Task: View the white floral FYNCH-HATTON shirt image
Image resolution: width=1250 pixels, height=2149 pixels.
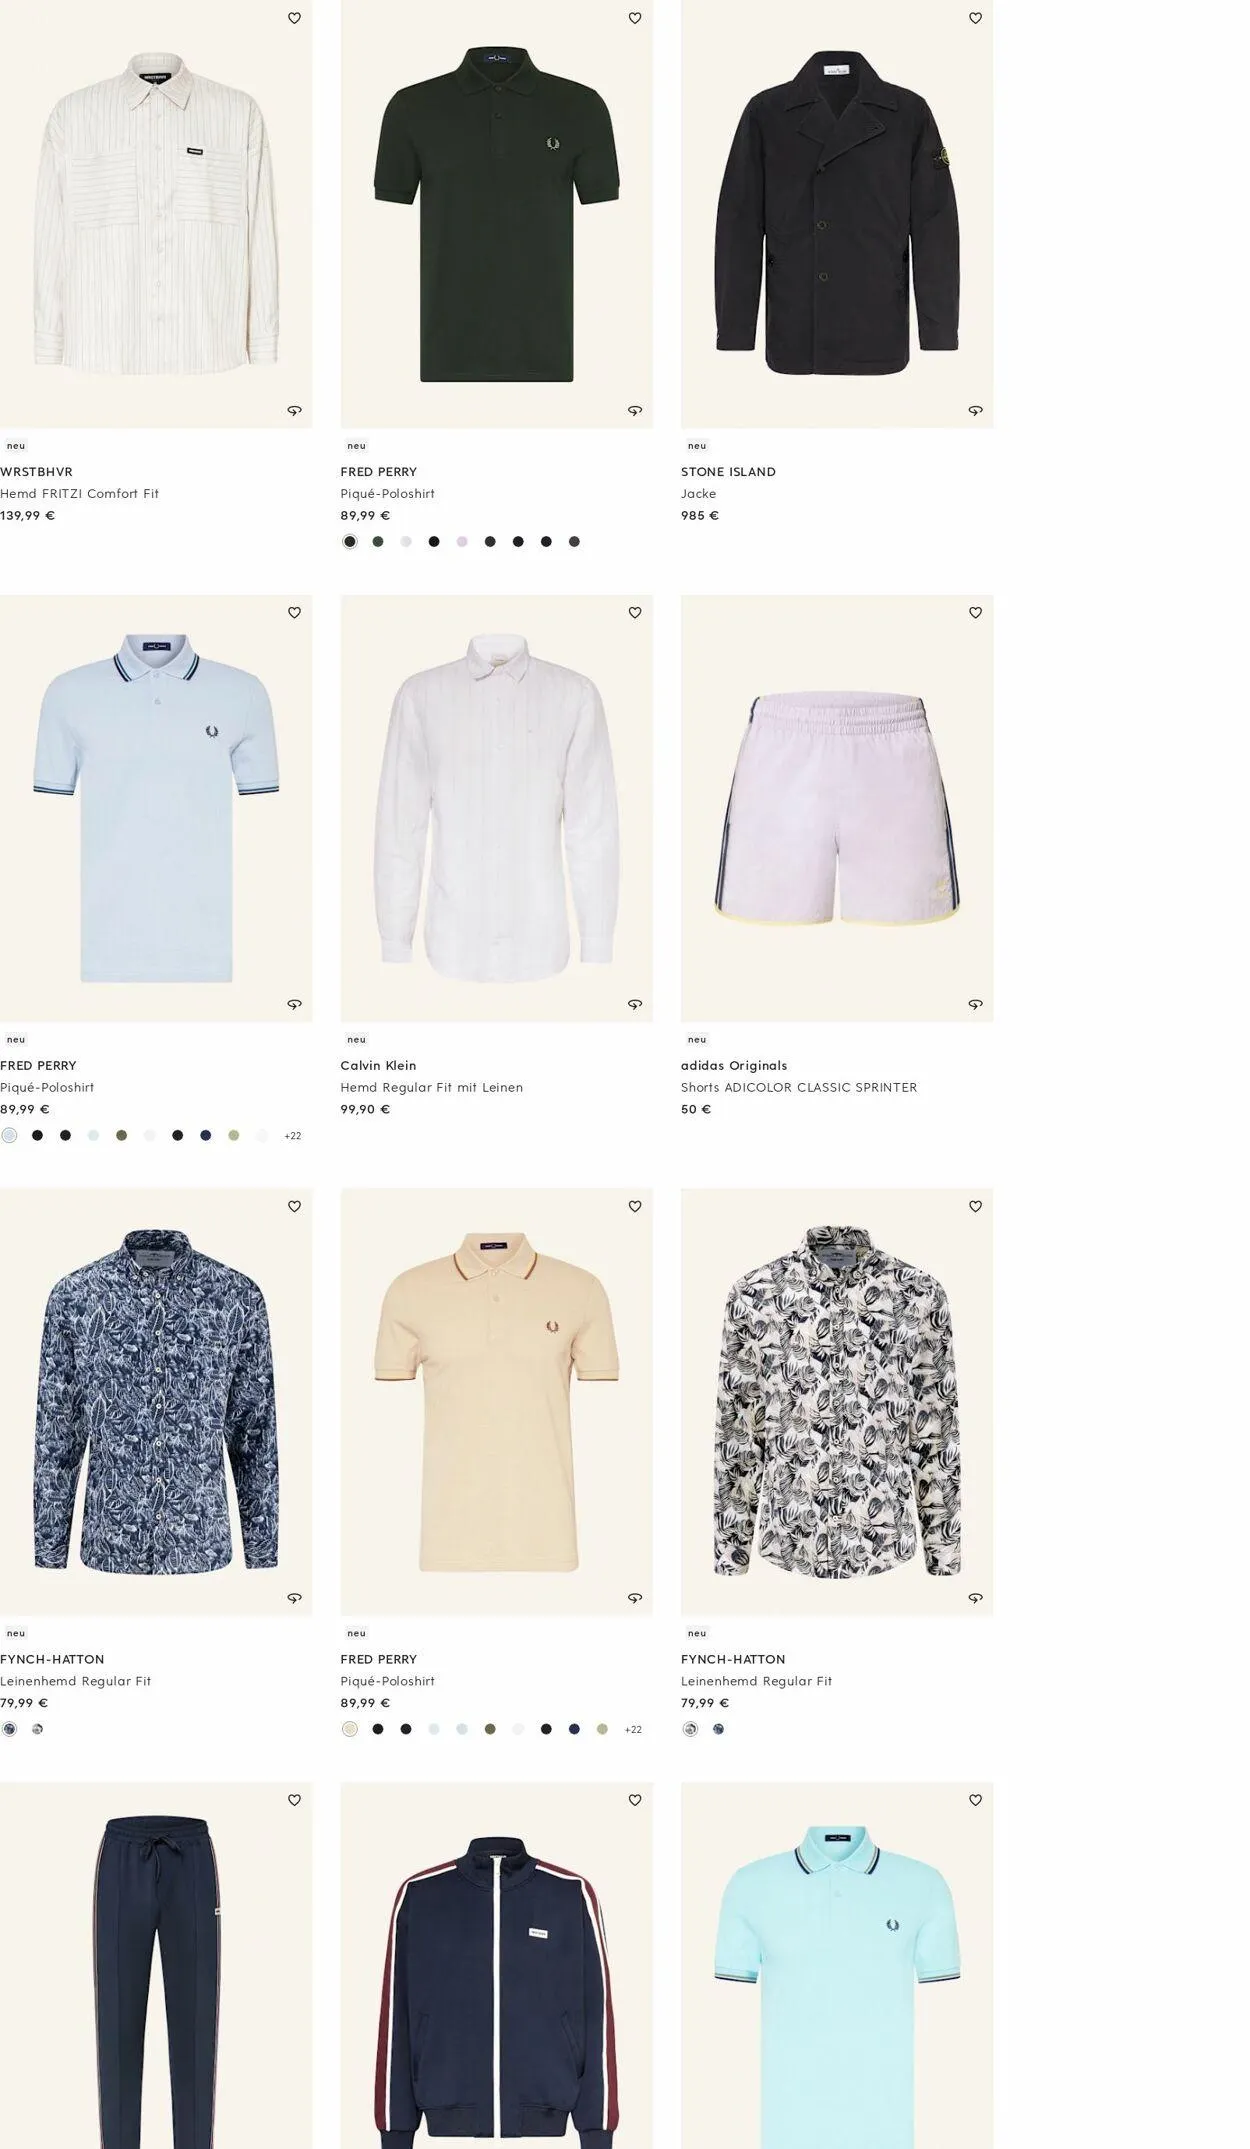Action: pyautogui.click(x=837, y=1401)
